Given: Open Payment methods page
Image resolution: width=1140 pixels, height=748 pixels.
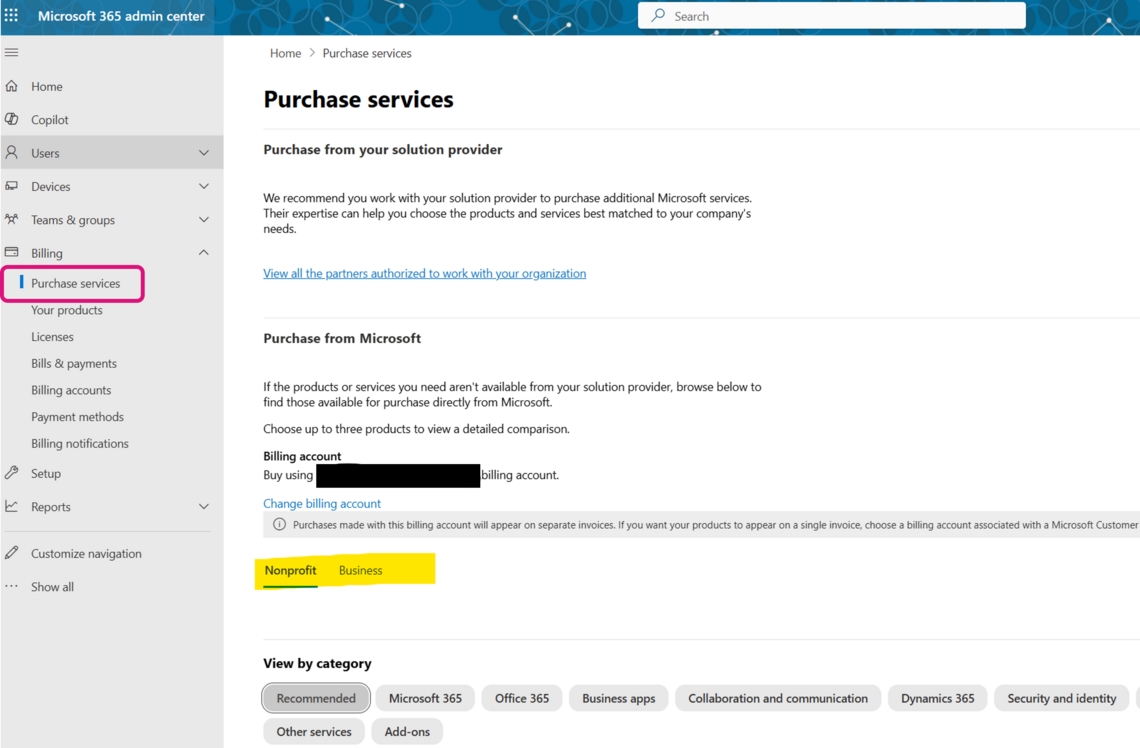Looking at the screenshot, I should pyautogui.click(x=77, y=417).
